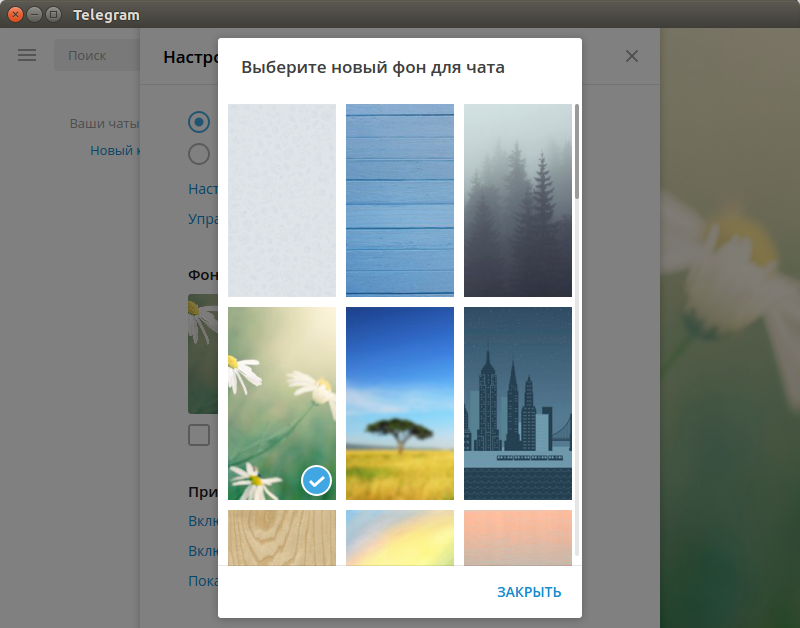The width and height of the screenshot is (800, 628).
Task: Choose the blue wooden planks background
Action: point(399,200)
